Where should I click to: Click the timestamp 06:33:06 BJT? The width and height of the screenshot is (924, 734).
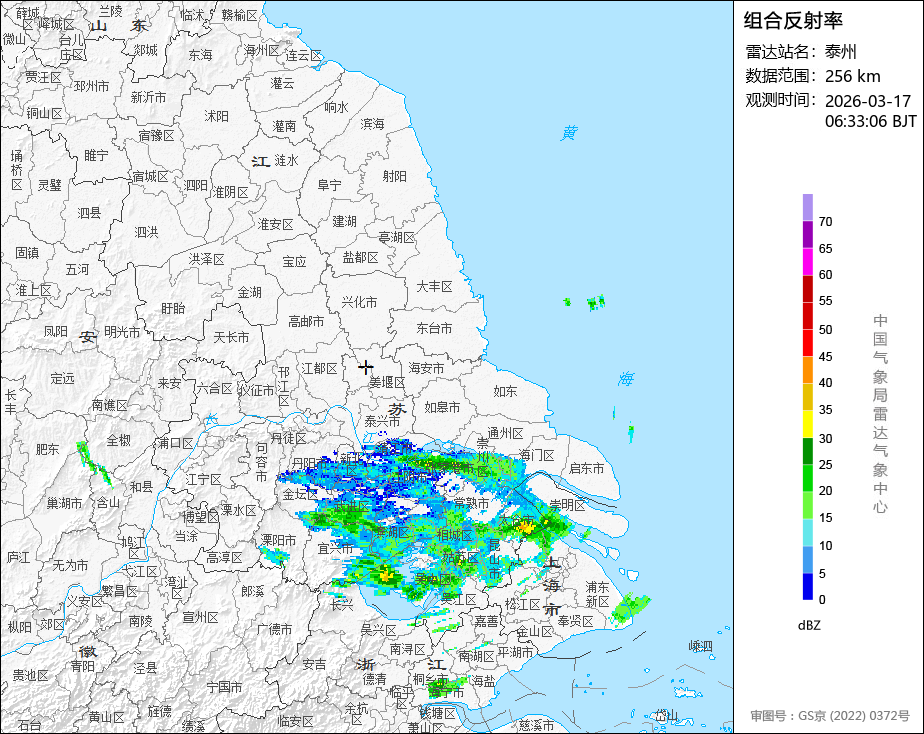870,121
